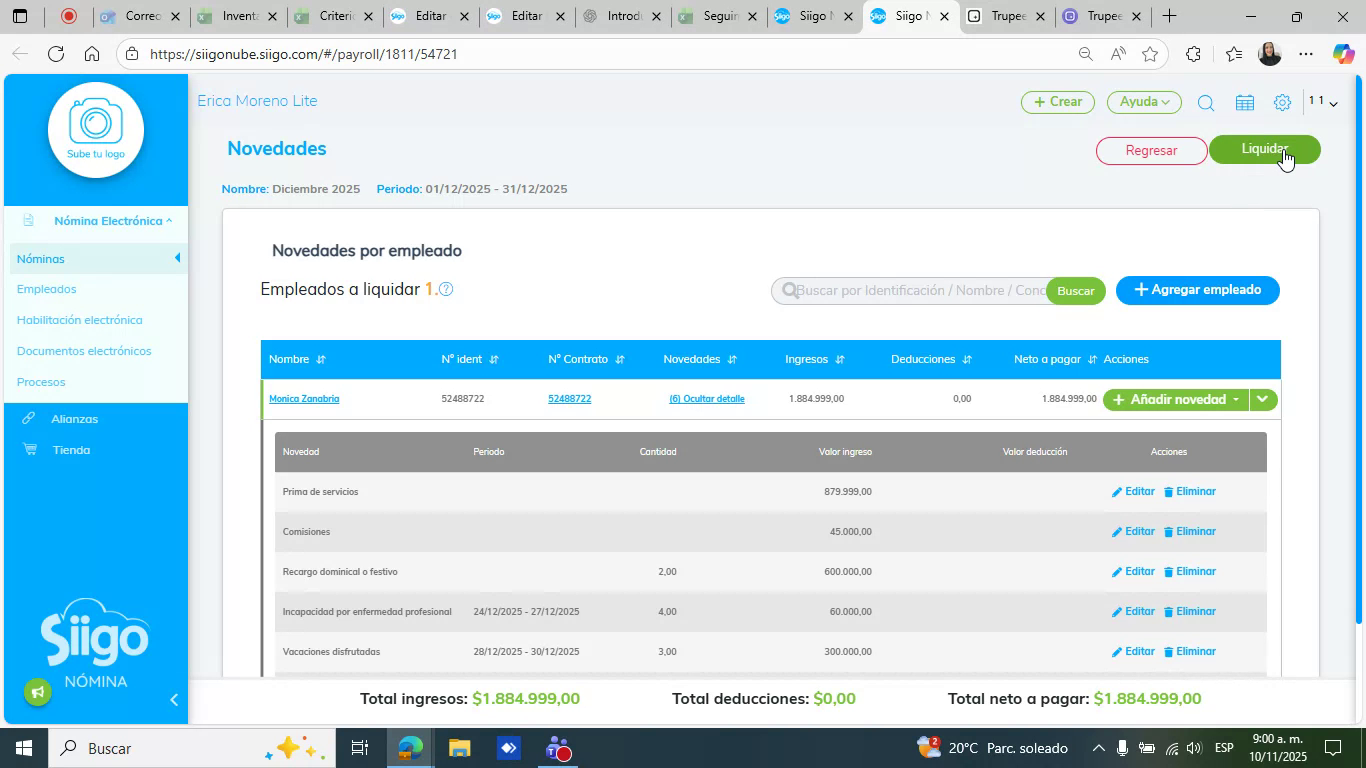Screen dimensions: 1366x768
Task: Click the browser address bar URL
Action: [x=304, y=54]
